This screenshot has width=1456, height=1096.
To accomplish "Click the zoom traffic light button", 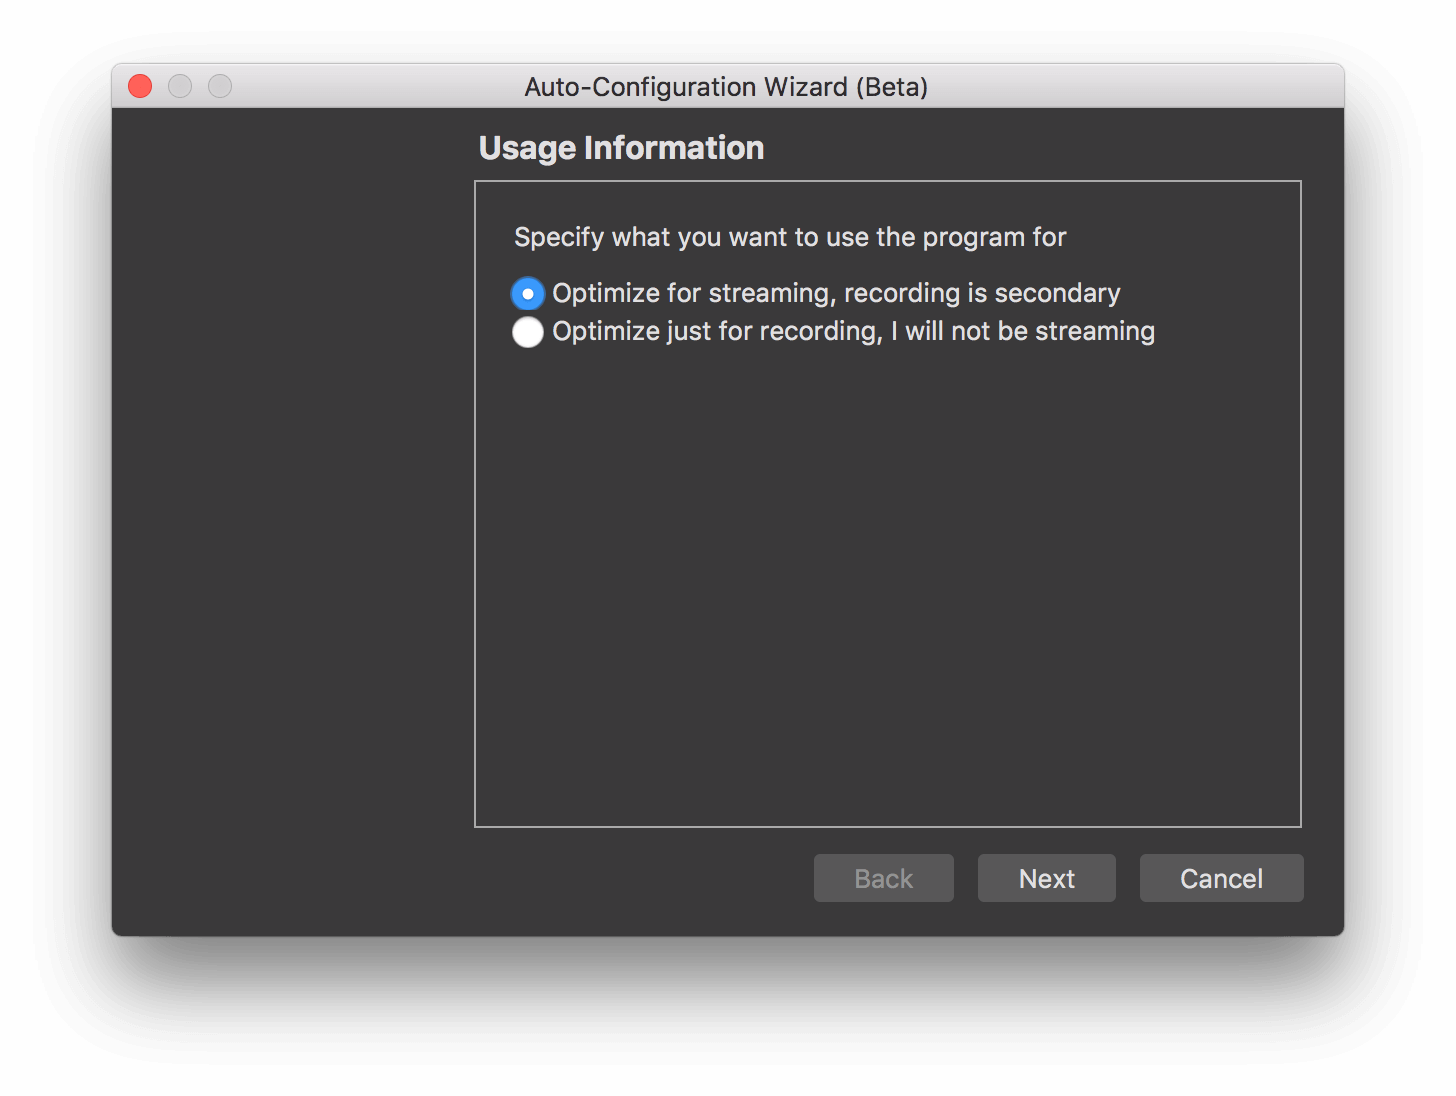I will pos(219,86).
